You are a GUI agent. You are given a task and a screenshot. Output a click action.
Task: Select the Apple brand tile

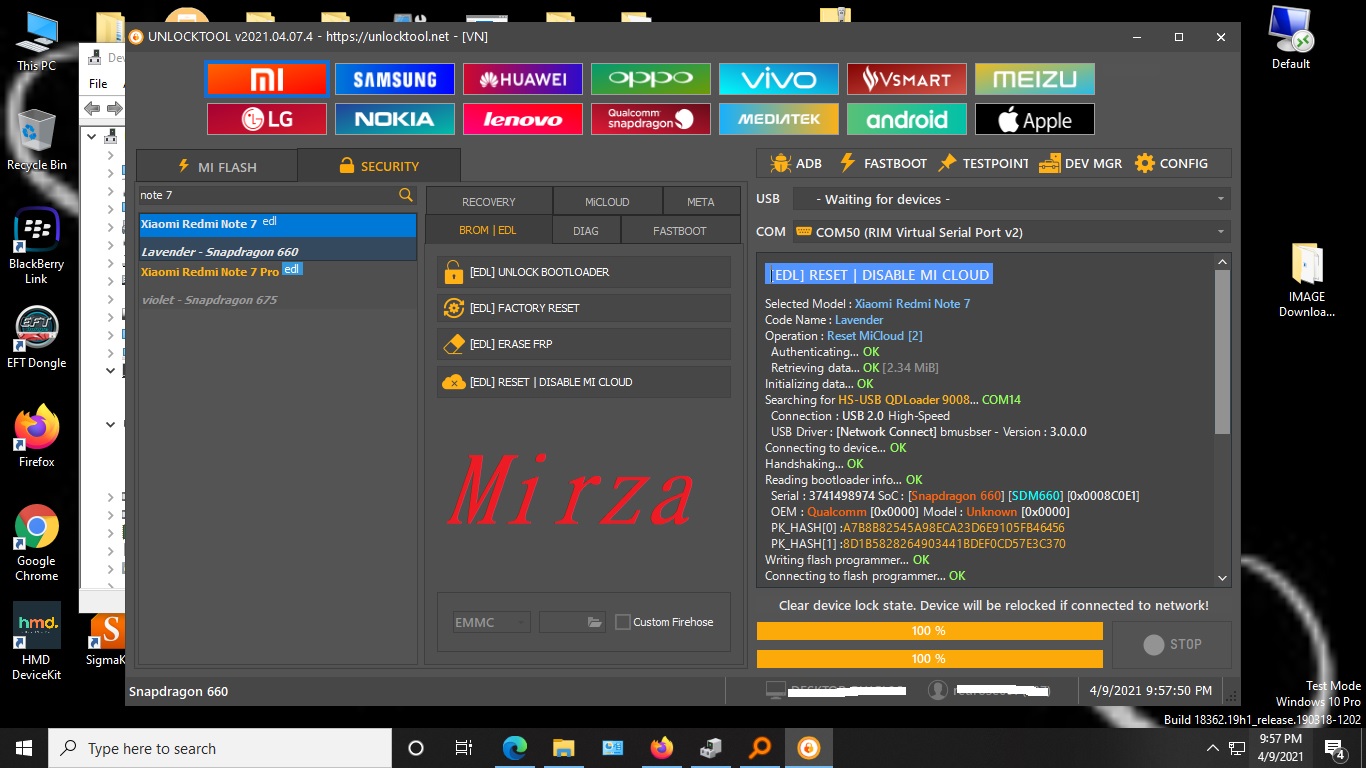(1035, 119)
